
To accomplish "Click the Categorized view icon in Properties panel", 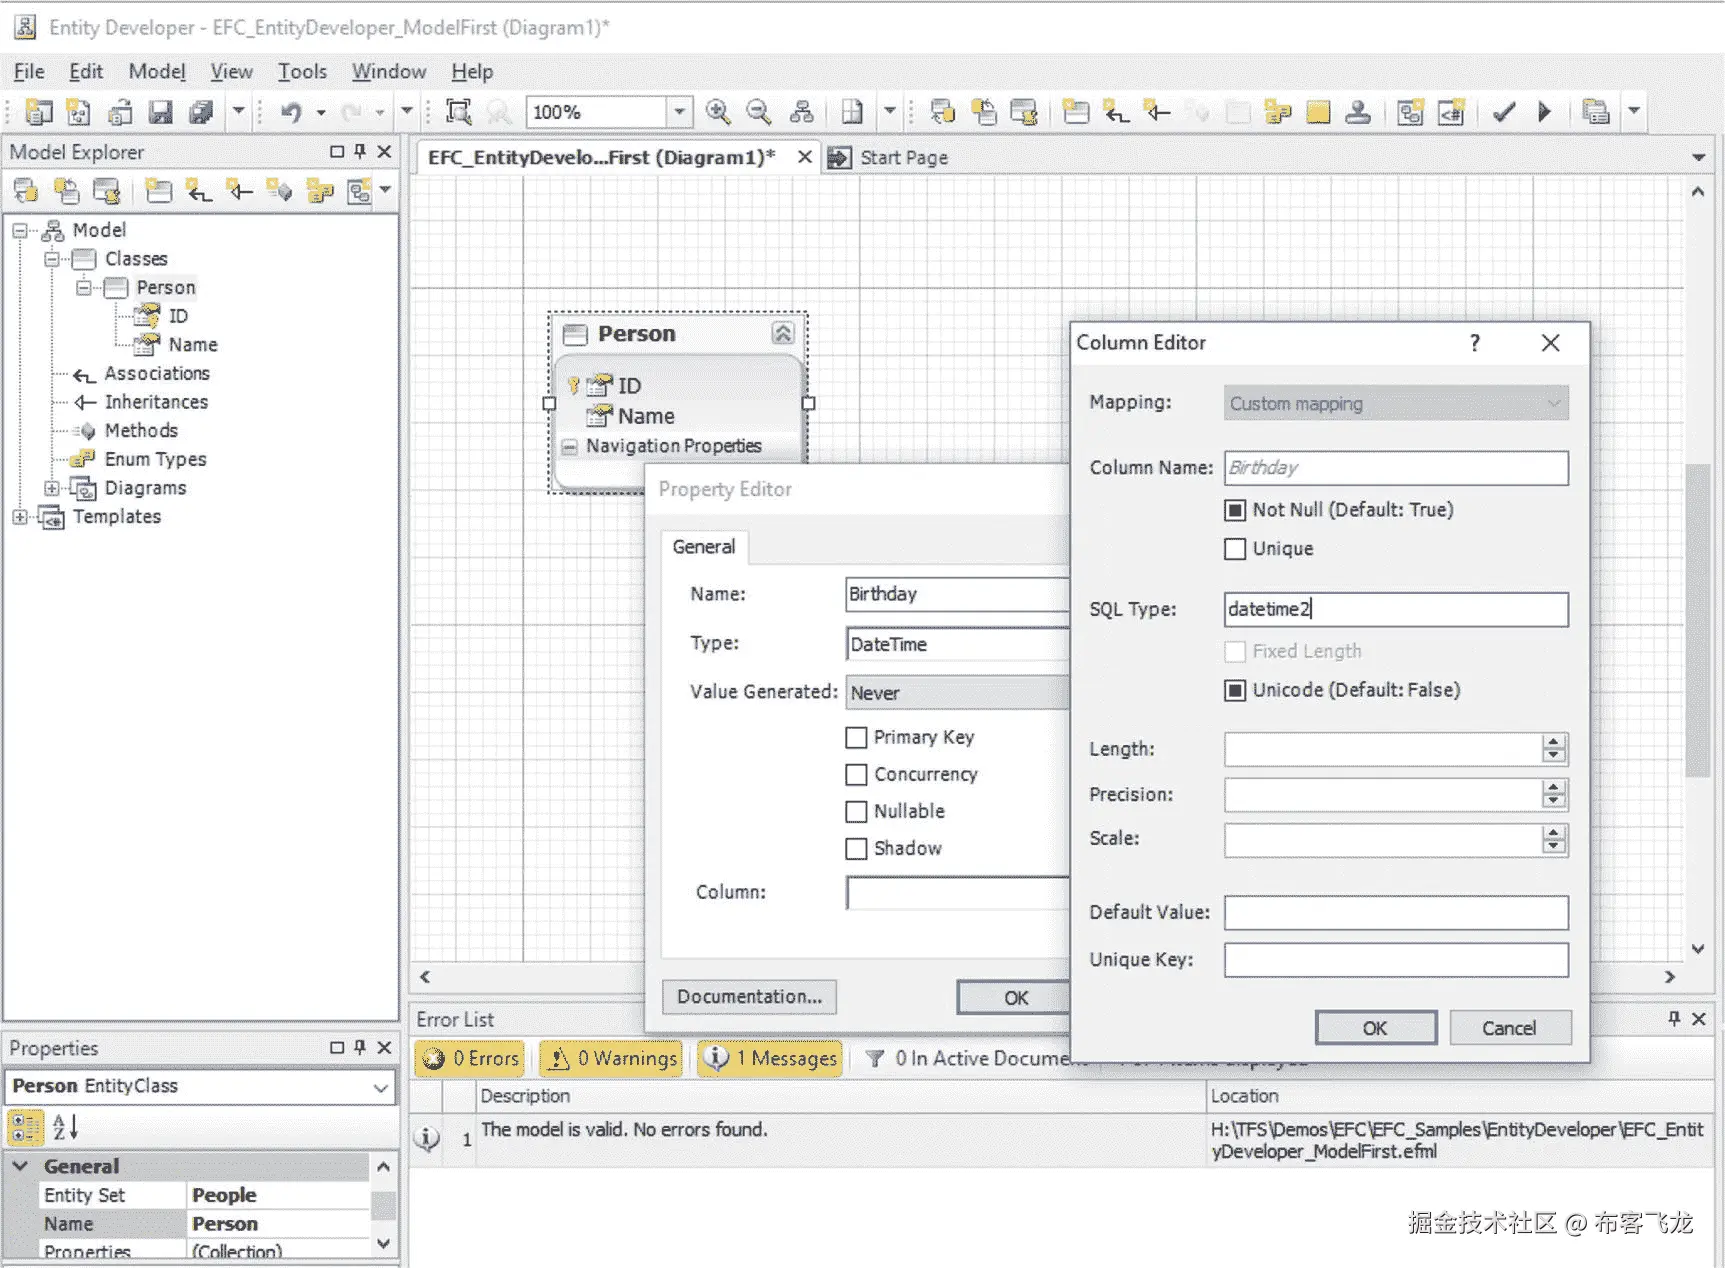I will click(x=25, y=1127).
